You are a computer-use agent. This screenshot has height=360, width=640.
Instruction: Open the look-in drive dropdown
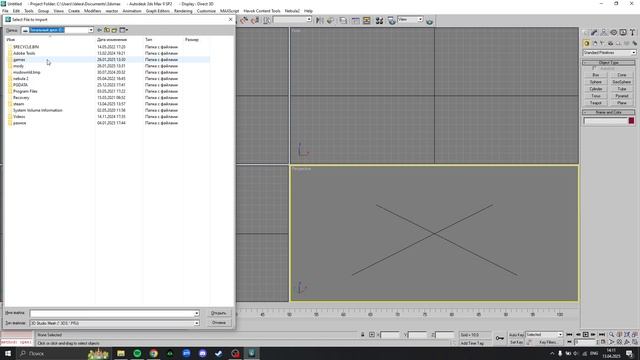coord(91,30)
